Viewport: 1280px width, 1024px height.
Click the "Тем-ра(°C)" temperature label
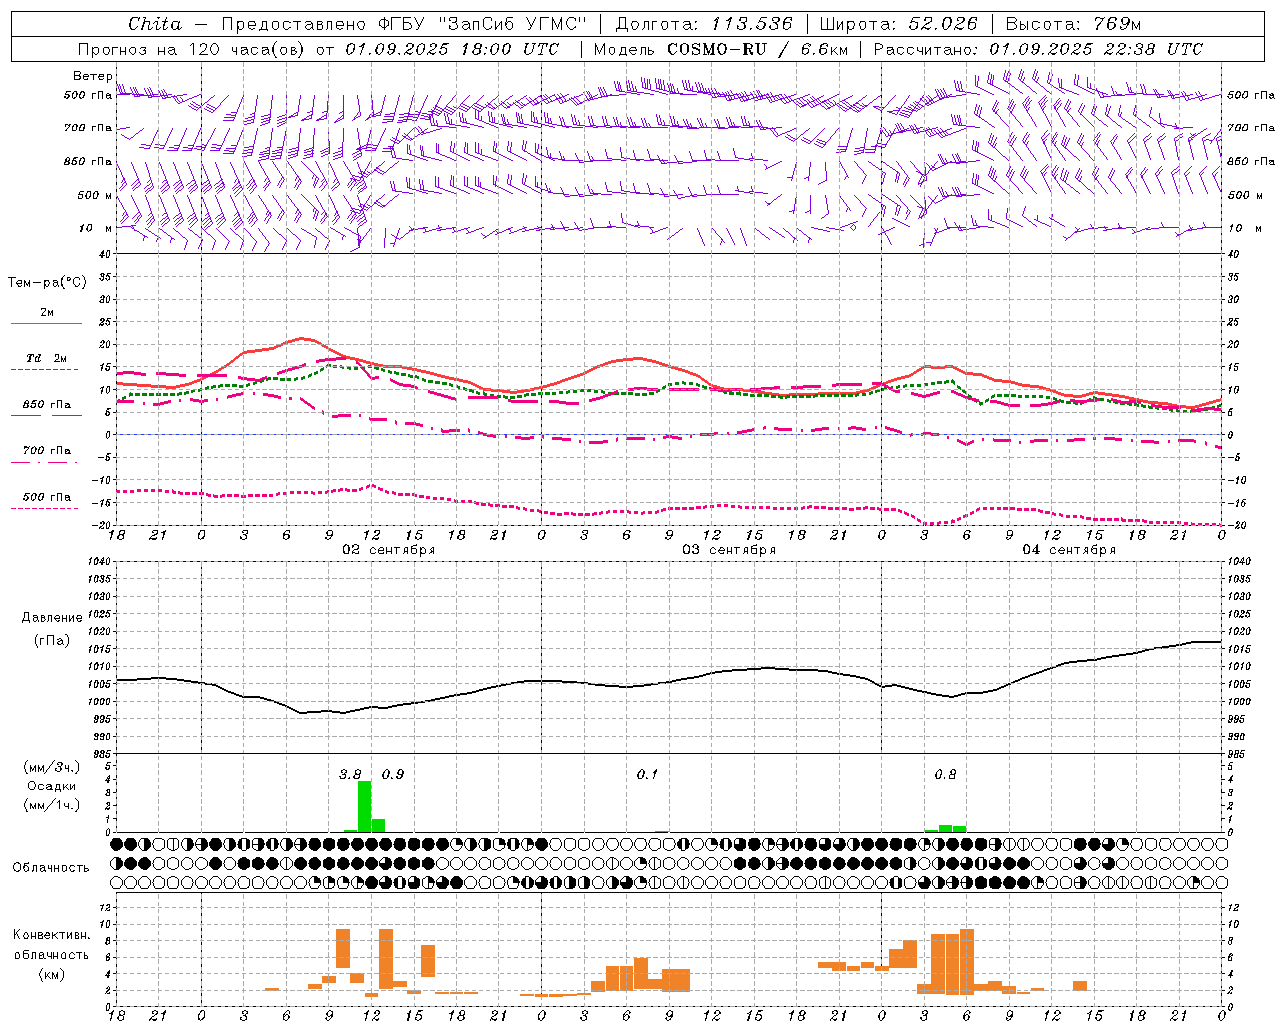(47, 283)
